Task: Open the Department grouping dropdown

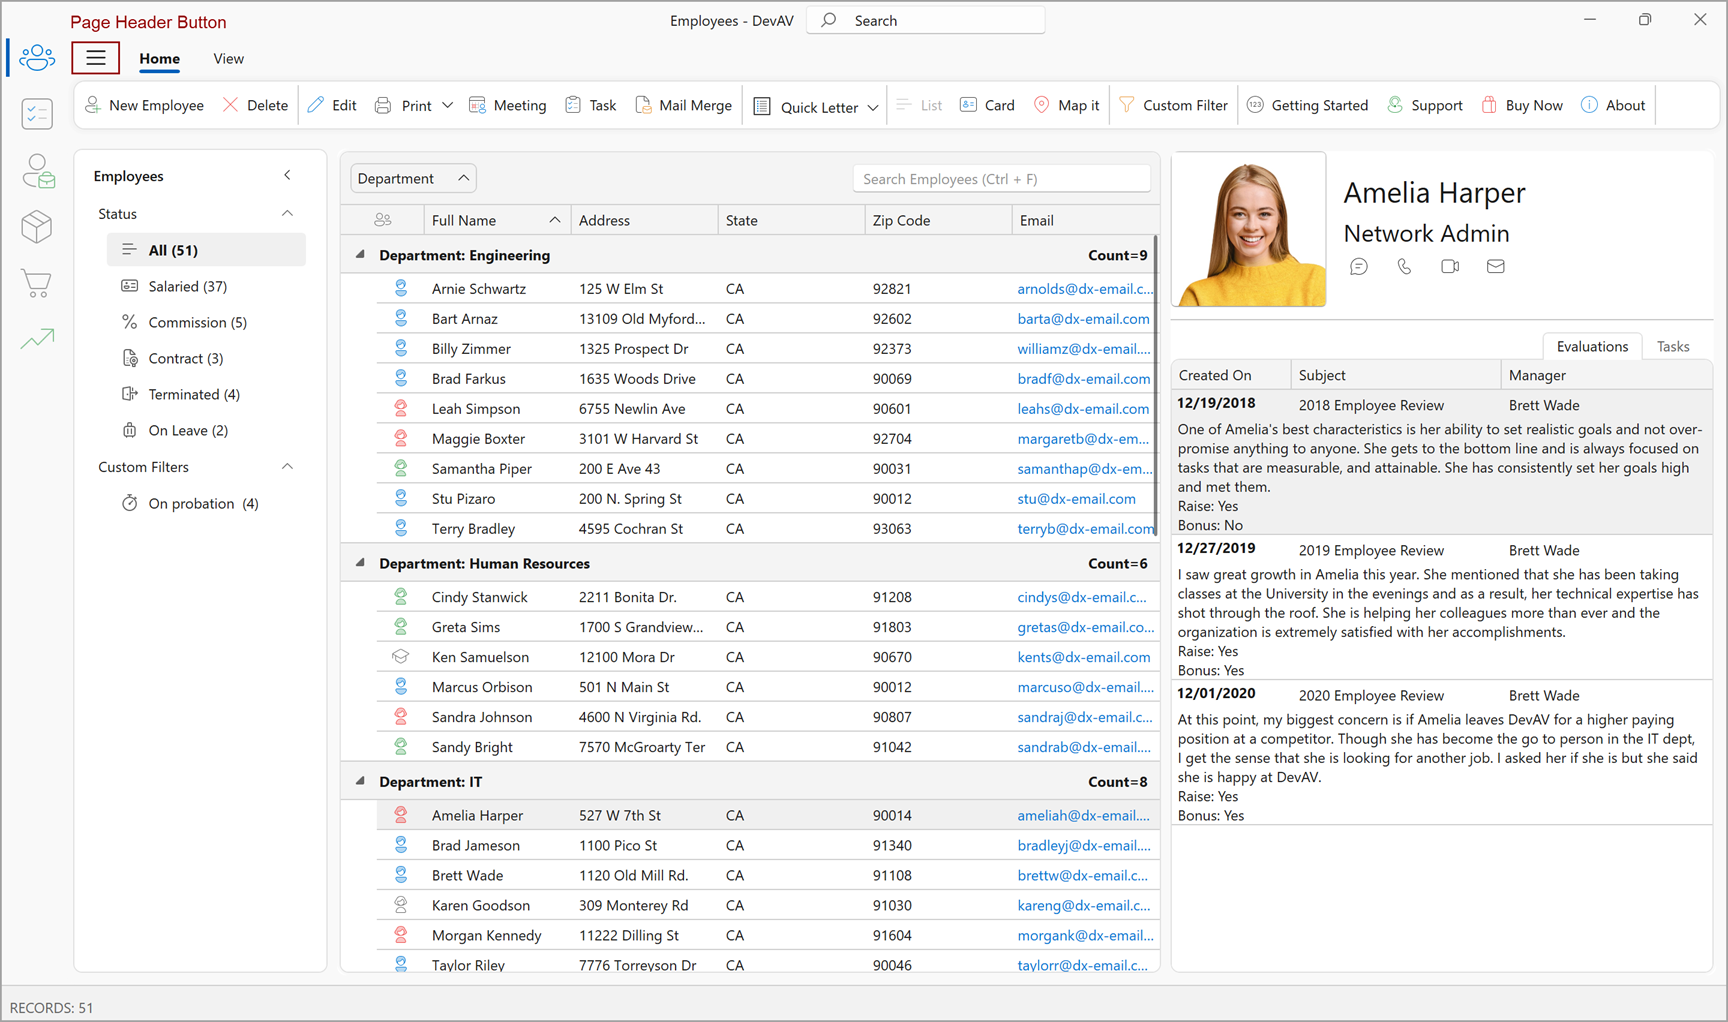Action: point(412,178)
